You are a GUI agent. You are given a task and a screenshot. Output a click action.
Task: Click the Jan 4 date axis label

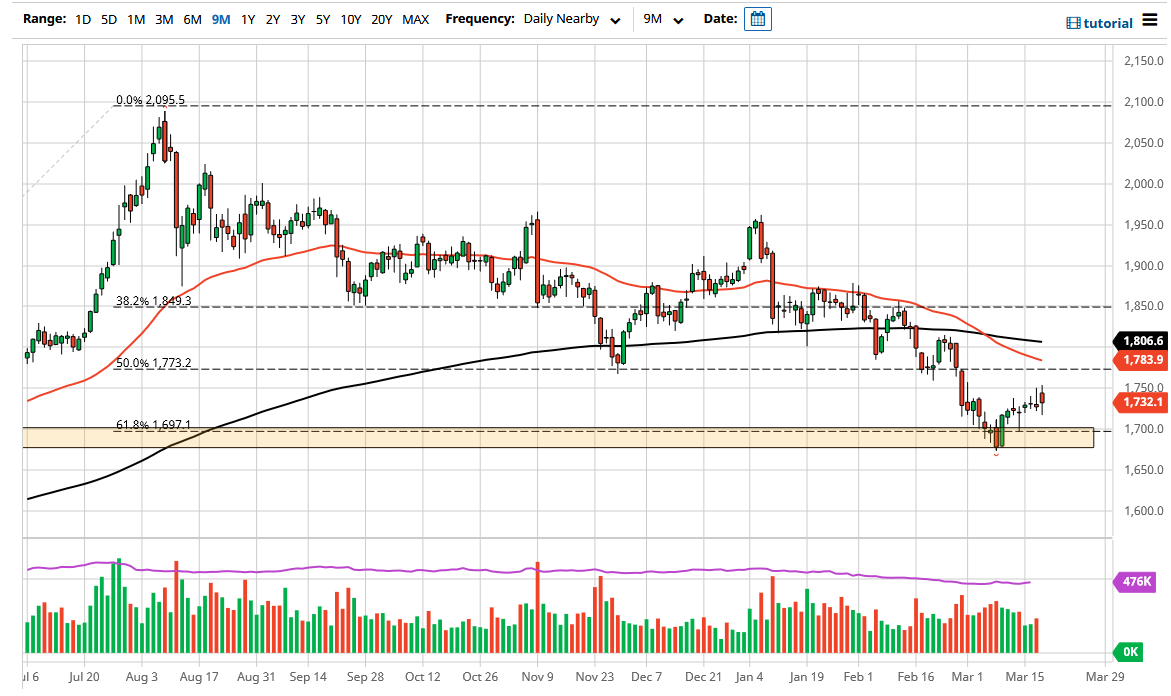pos(749,677)
